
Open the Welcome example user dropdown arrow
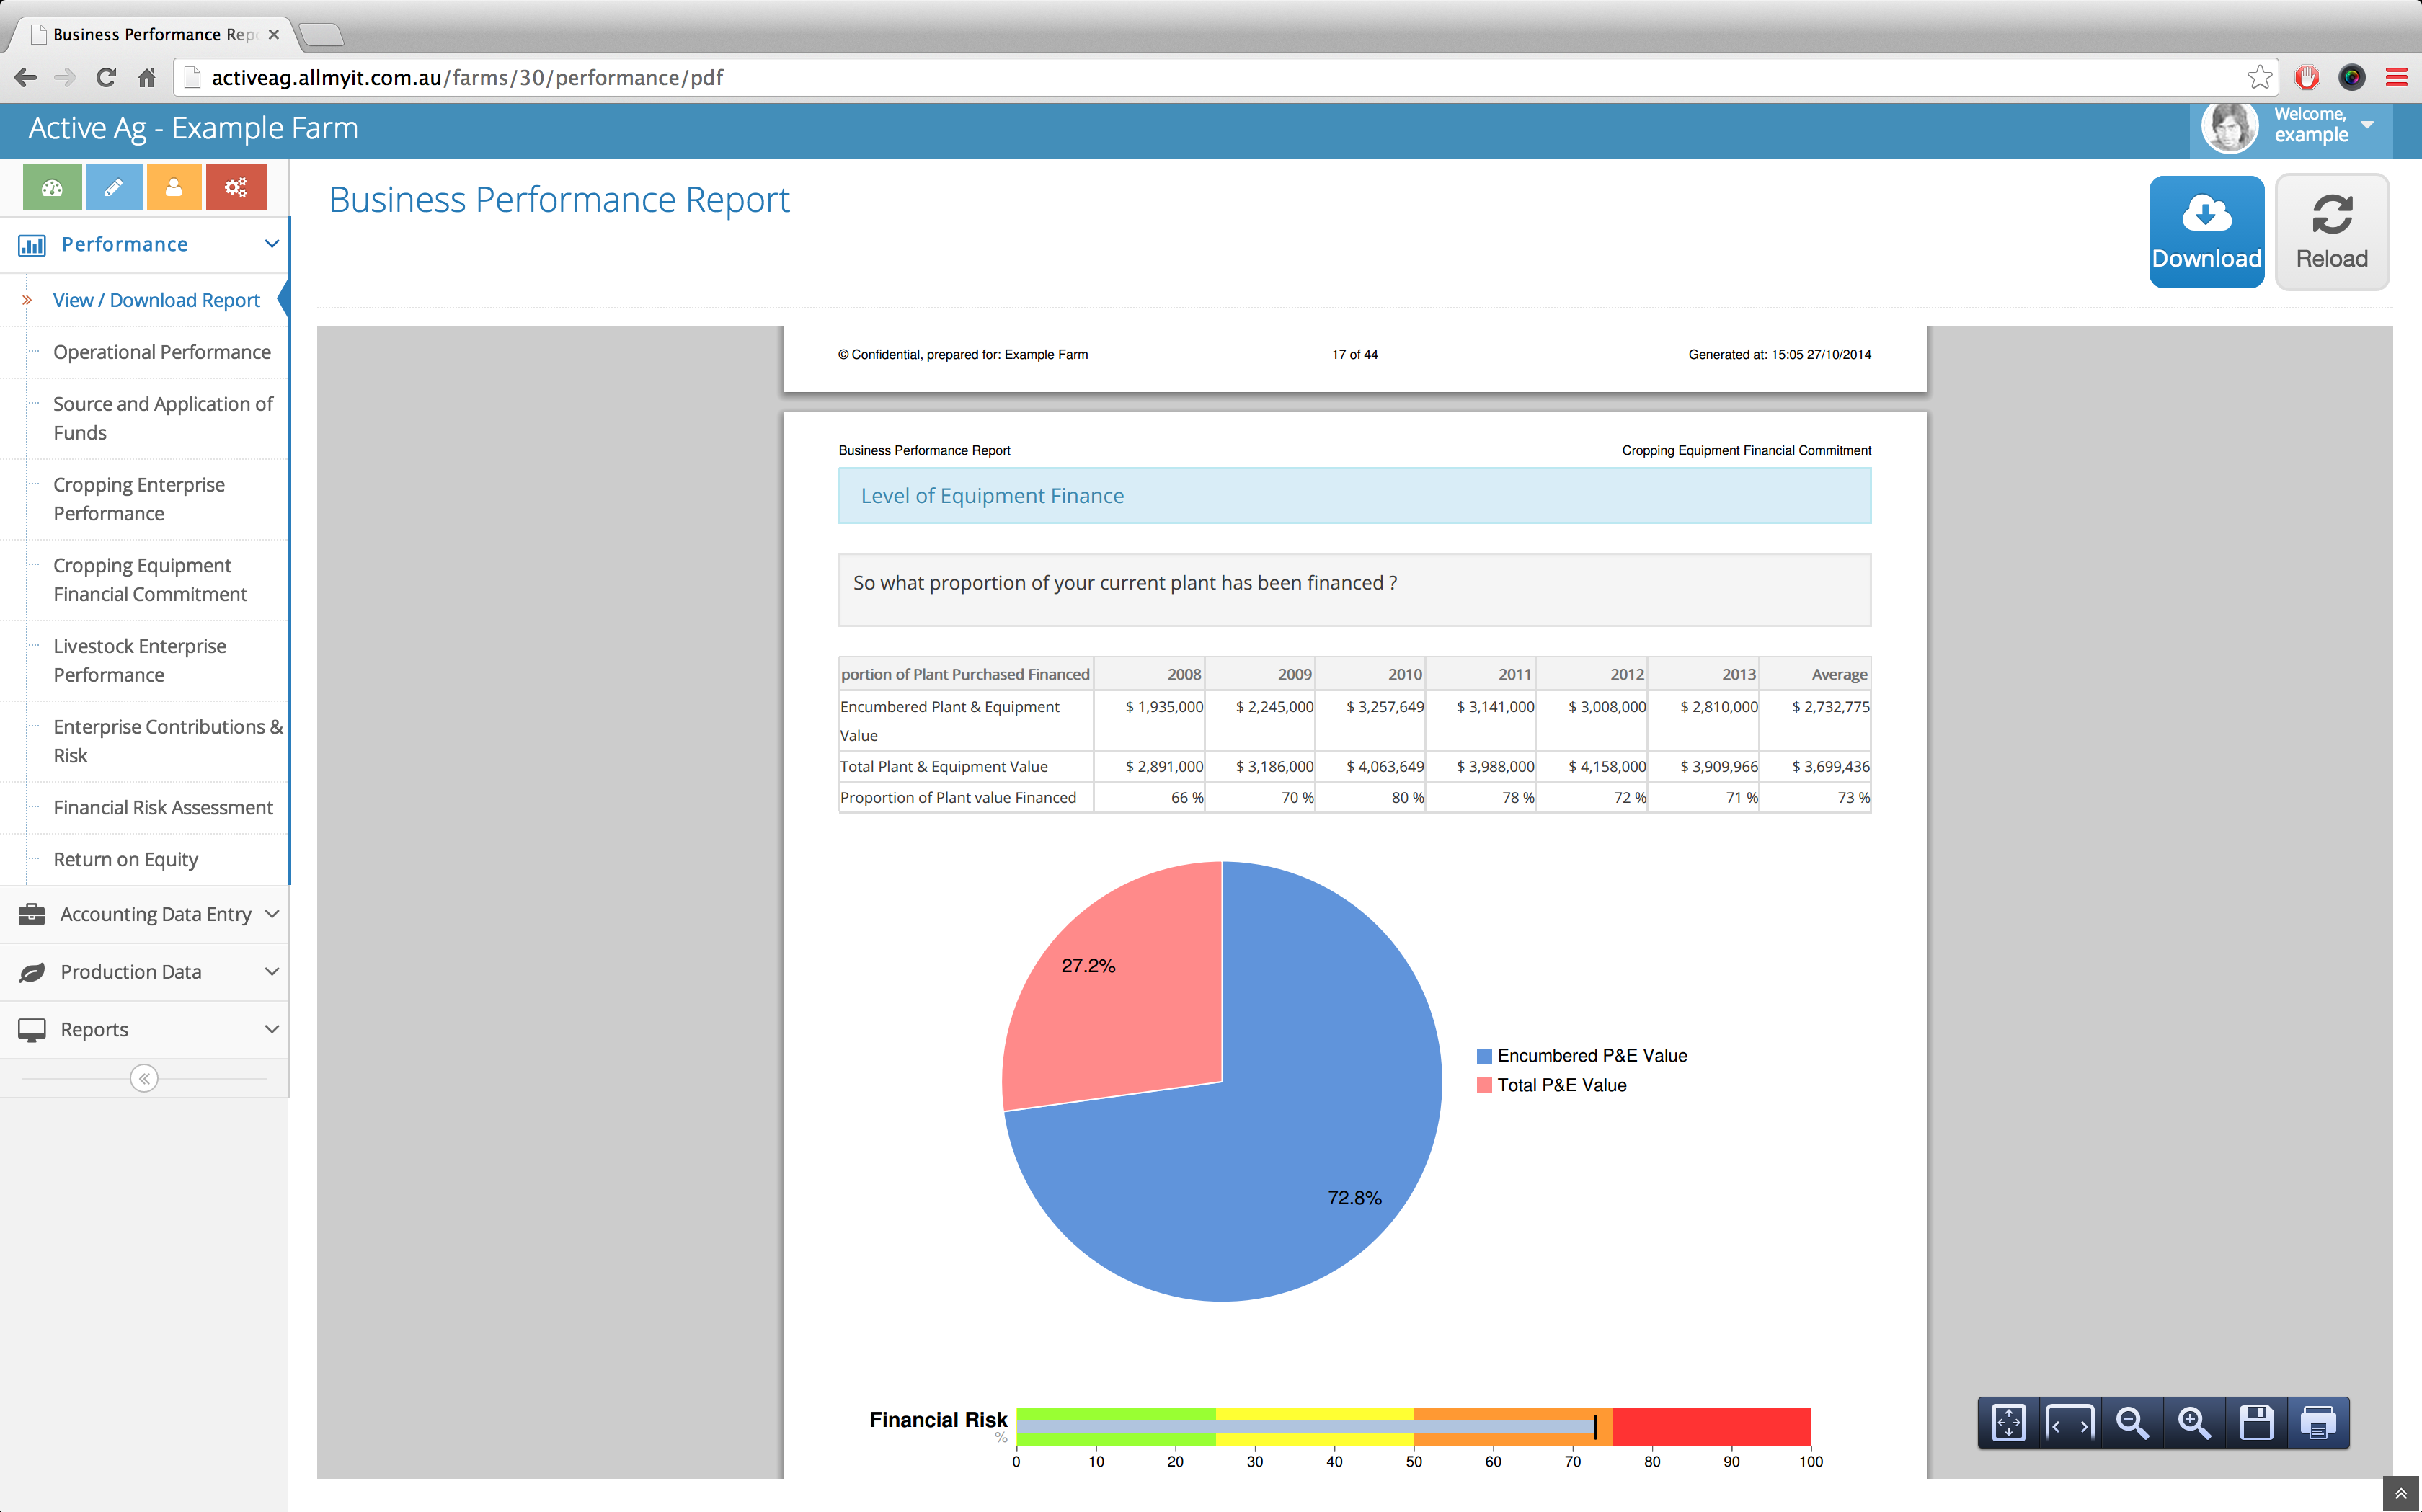pos(2367,125)
